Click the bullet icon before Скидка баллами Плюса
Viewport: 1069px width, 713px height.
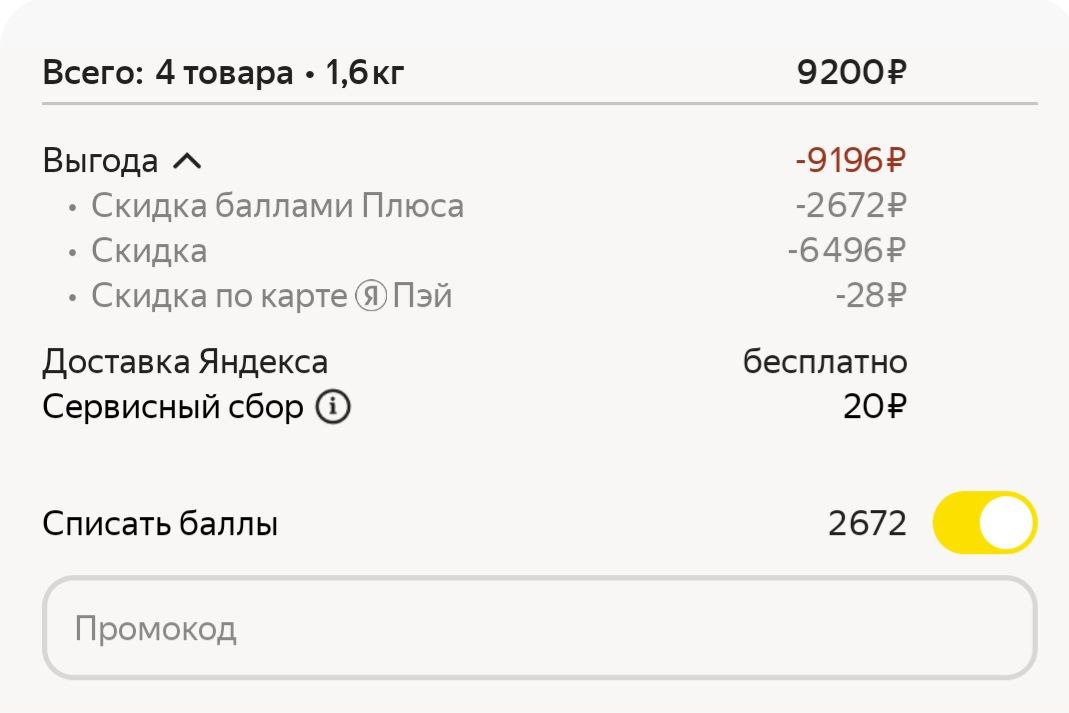(x=70, y=206)
